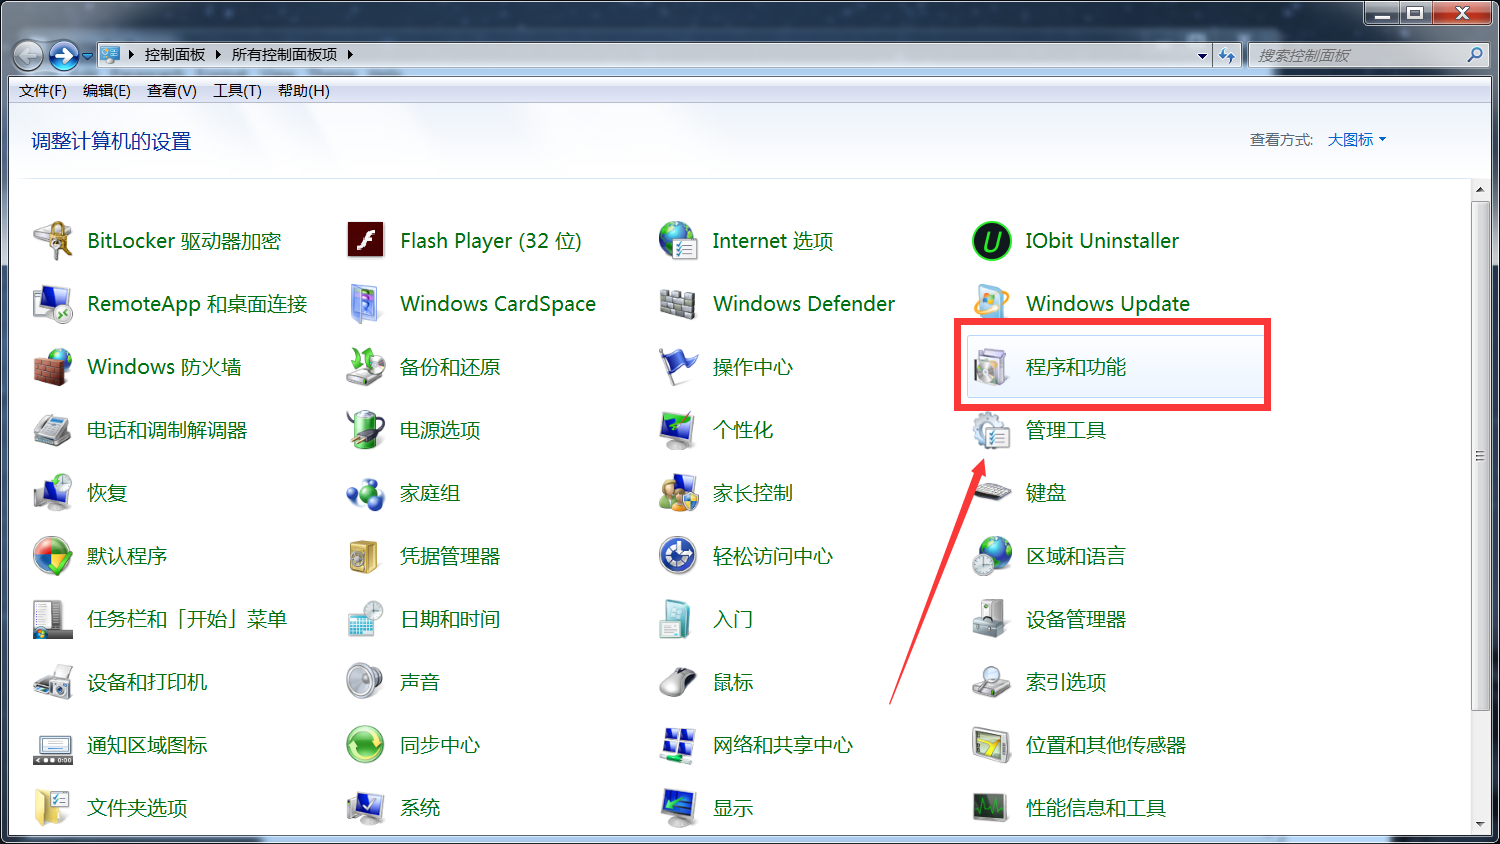Open the 查看(V) menu
Viewport: 1500px width, 844px height.
click(x=171, y=91)
